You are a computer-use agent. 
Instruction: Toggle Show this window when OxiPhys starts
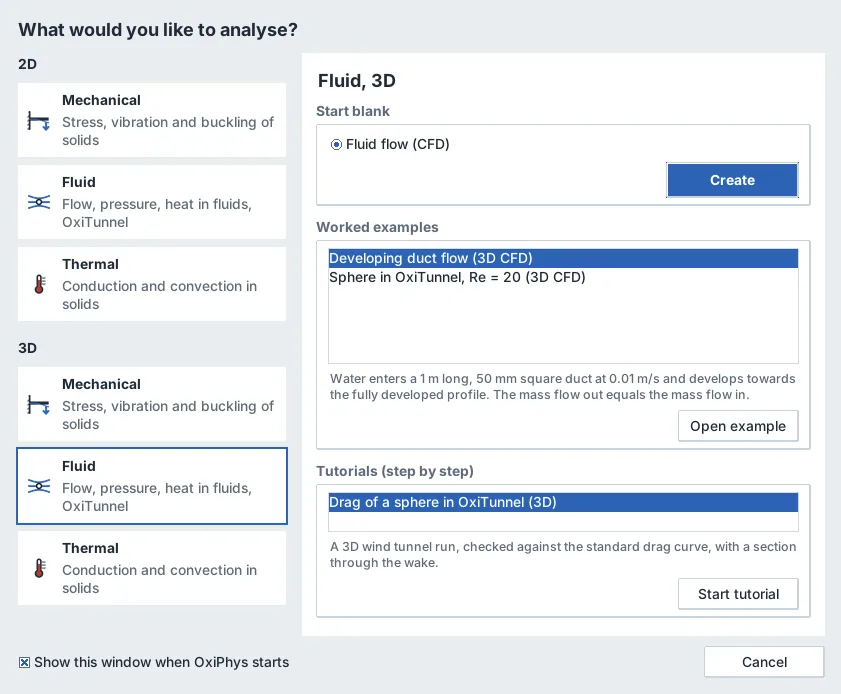[x=24, y=662]
